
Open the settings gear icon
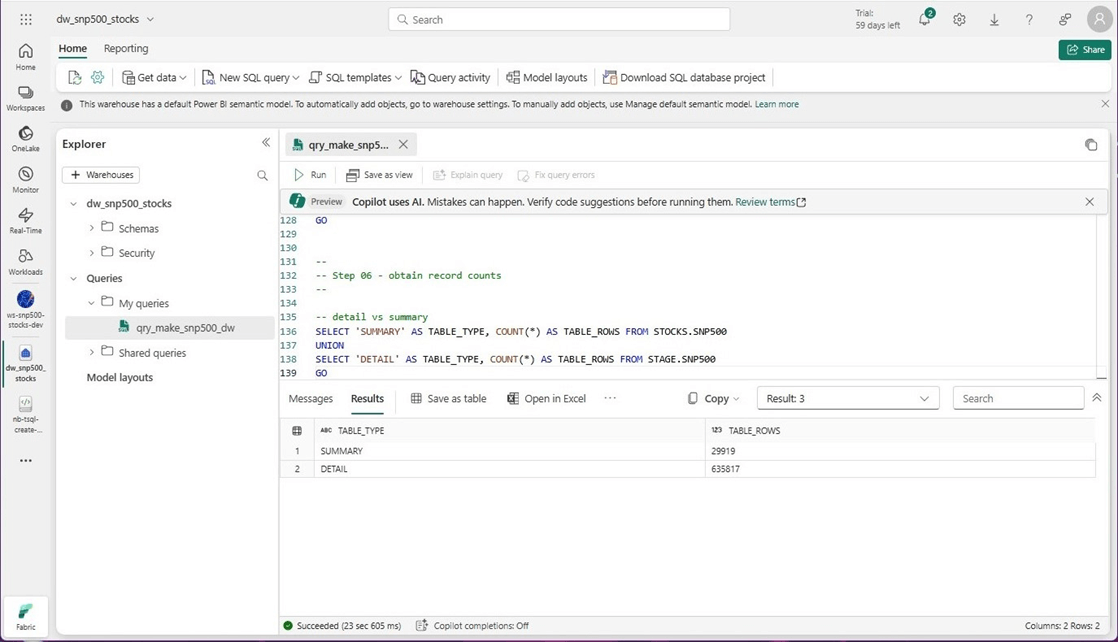coord(959,20)
